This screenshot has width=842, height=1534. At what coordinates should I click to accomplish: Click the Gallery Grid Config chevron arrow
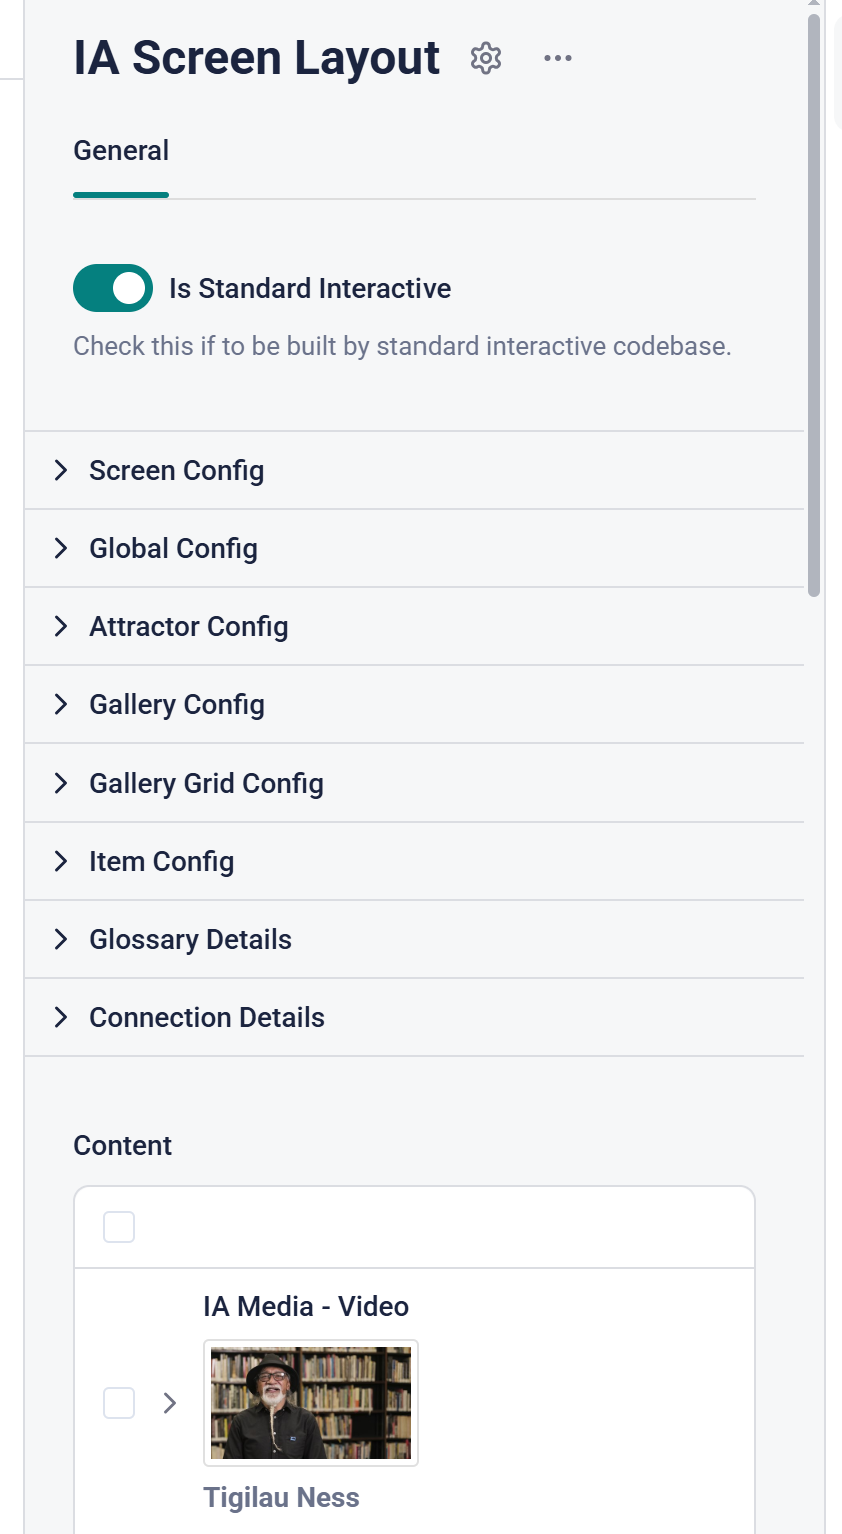61,783
